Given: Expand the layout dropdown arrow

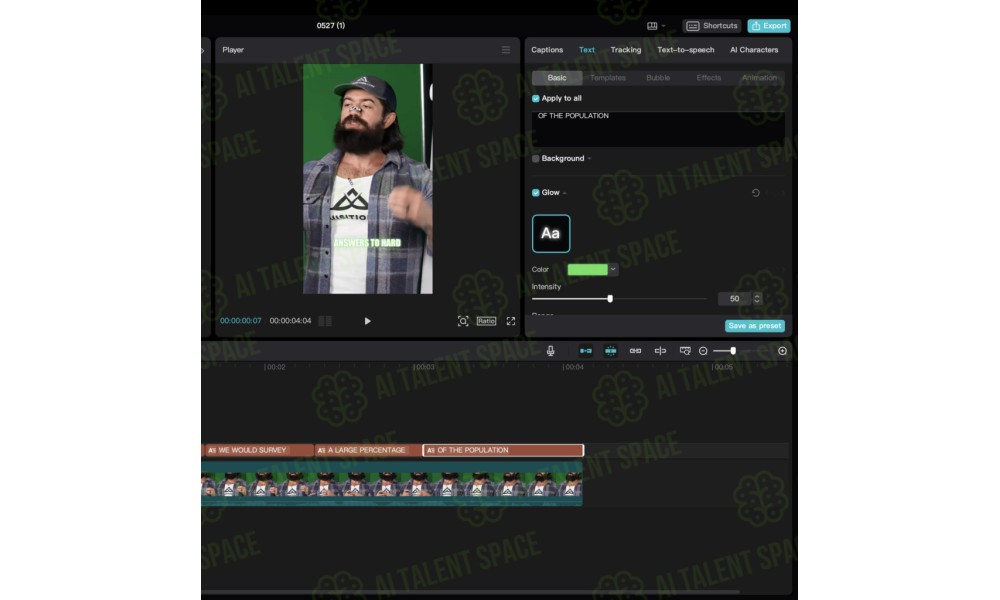Looking at the screenshot, I should (663, 26).
